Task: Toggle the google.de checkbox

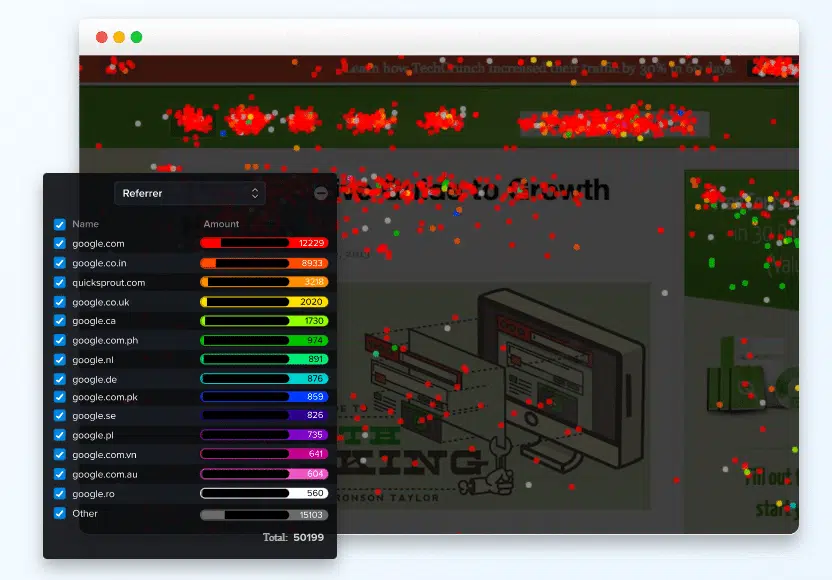Action: [59, 379]
